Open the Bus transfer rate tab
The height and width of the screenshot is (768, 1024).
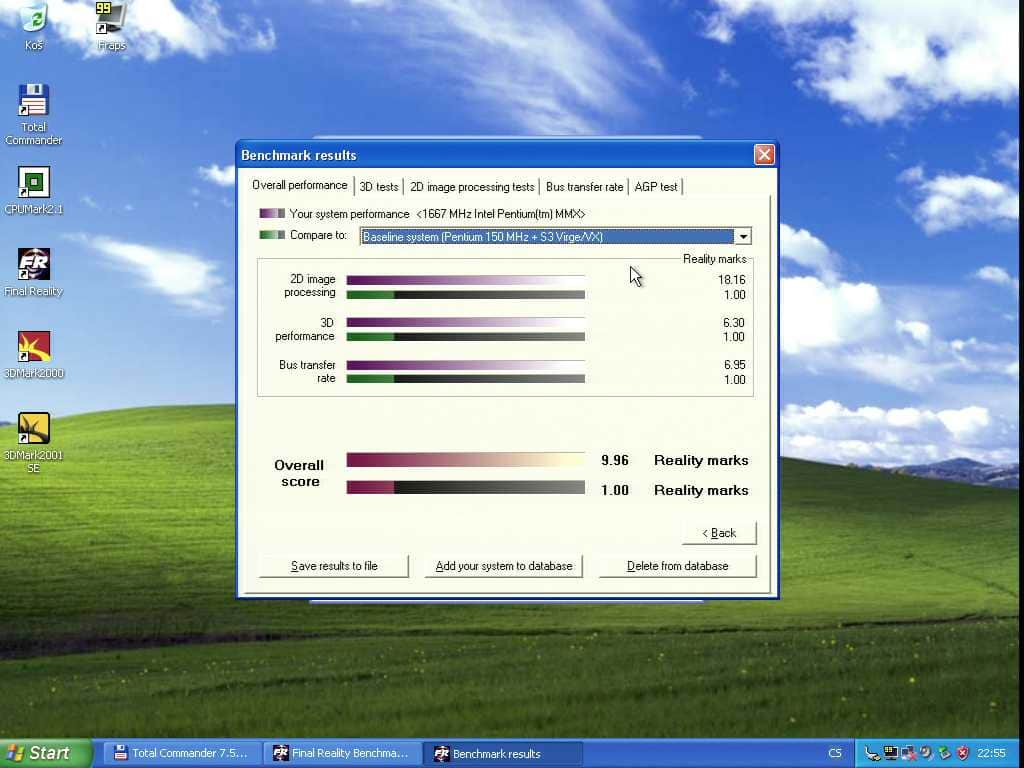tap(584, 187)
